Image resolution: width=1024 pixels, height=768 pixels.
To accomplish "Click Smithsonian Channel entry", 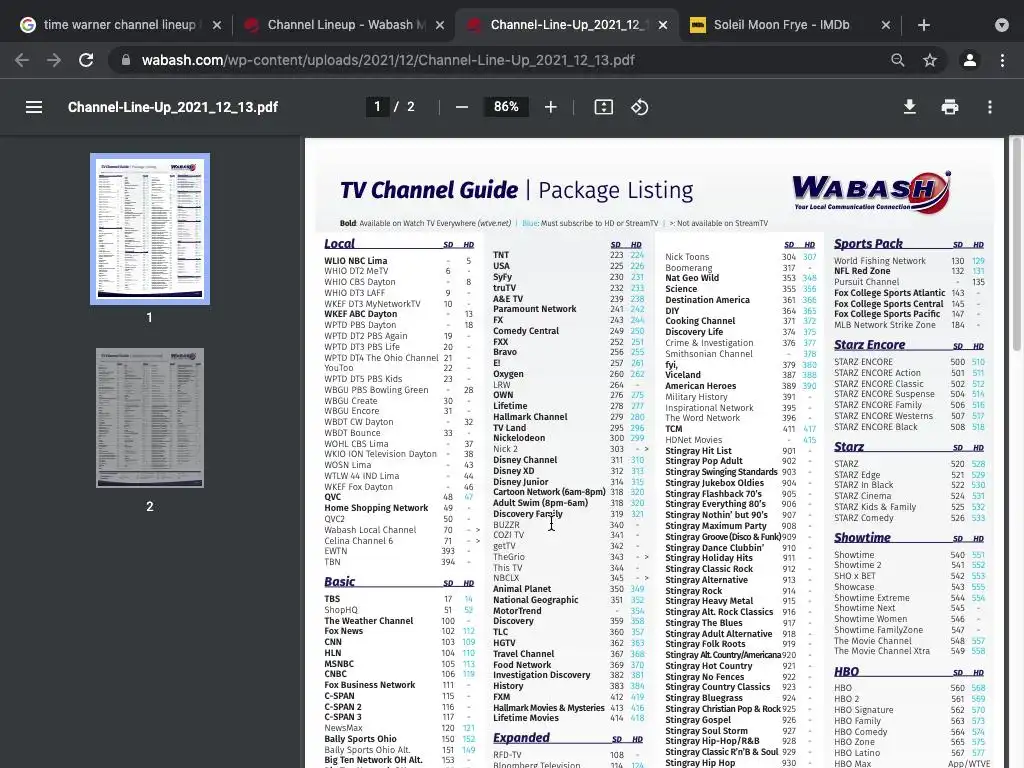I will click(x=709, y=354).
